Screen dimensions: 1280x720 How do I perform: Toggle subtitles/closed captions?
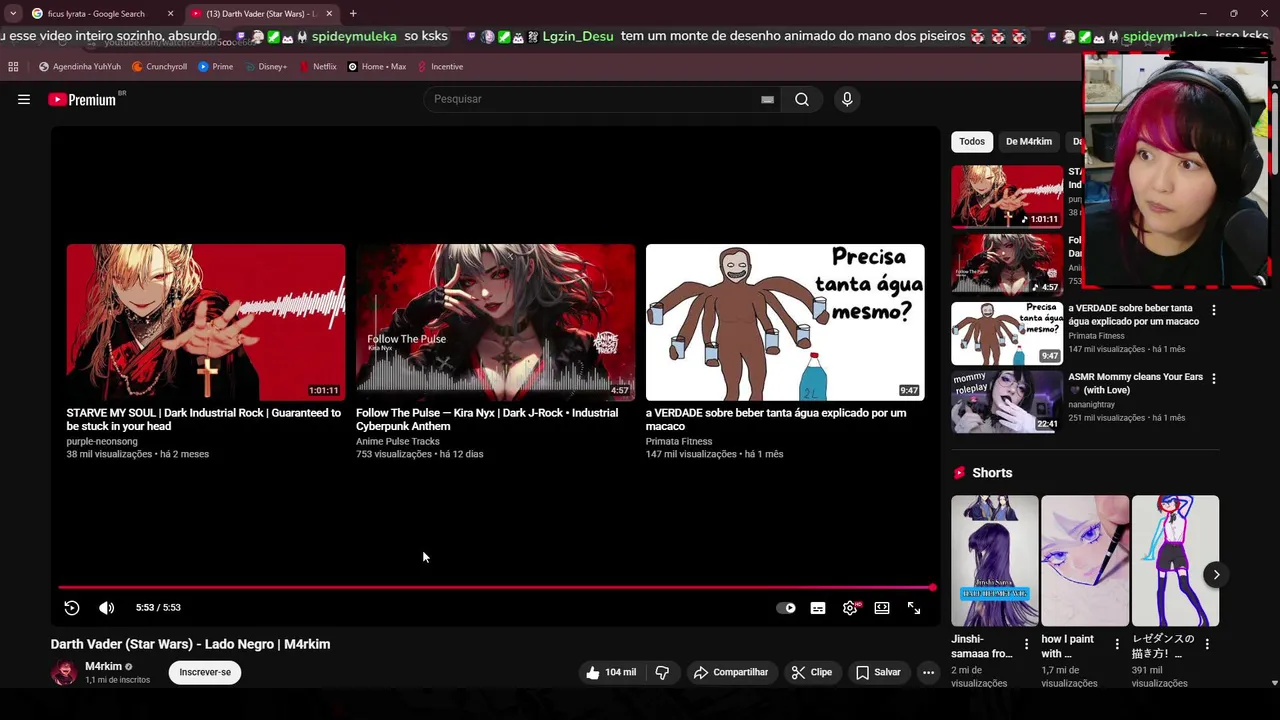pos(818,608)
